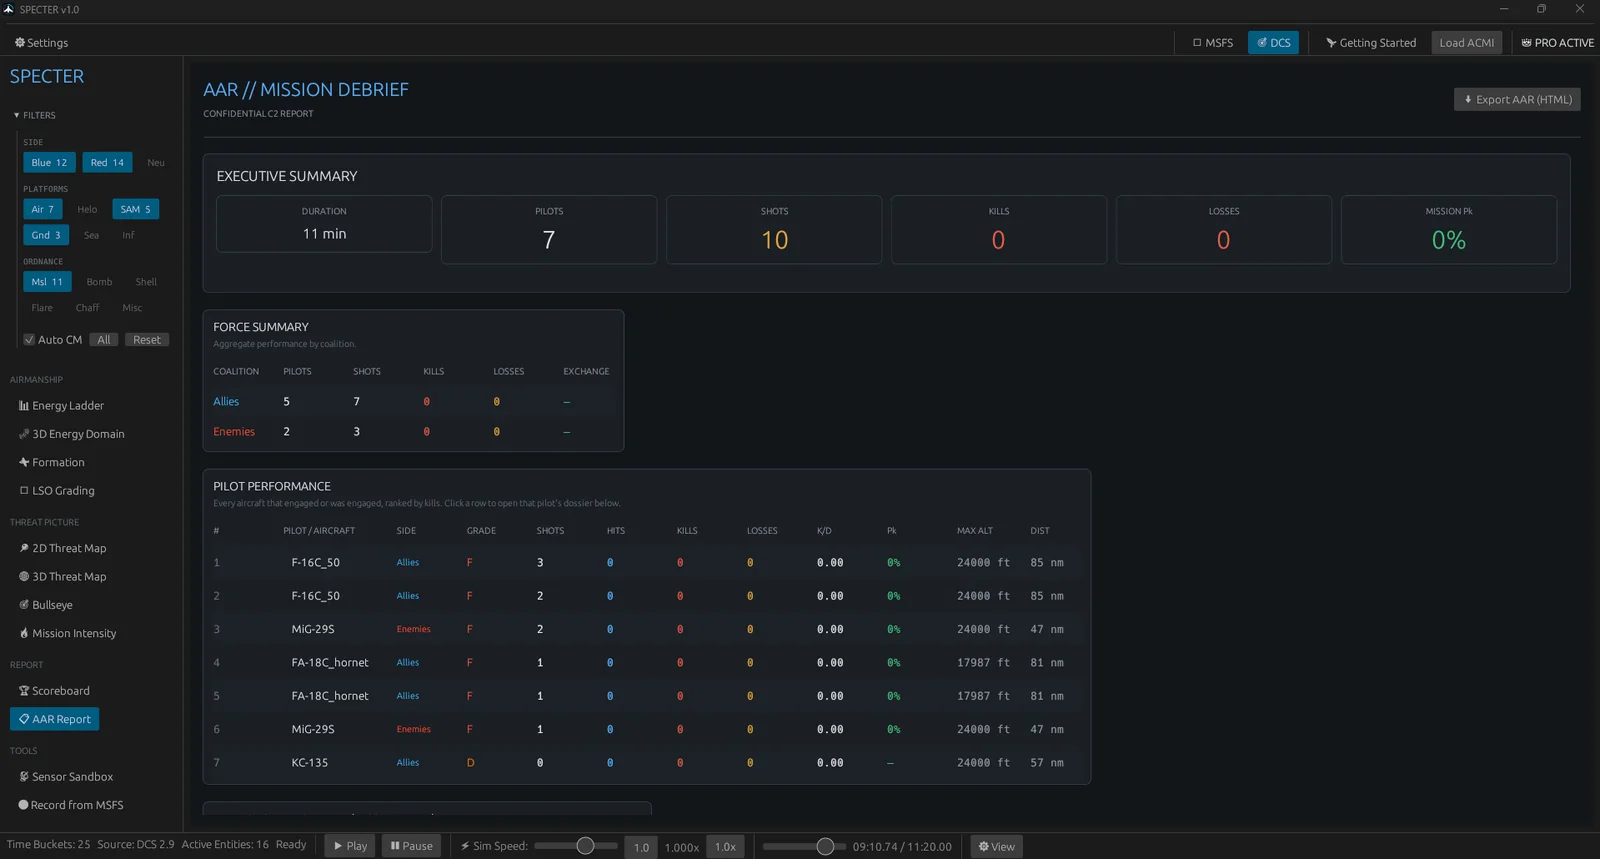Open LSO Grading page

[57, 491]
